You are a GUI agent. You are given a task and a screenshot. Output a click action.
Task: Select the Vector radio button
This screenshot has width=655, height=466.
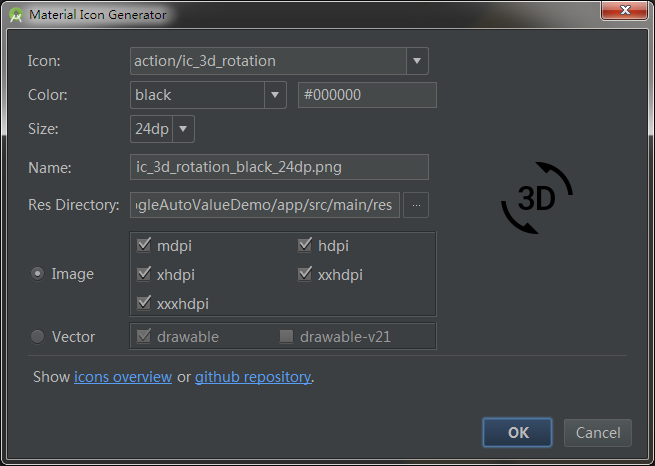(38, 337)
